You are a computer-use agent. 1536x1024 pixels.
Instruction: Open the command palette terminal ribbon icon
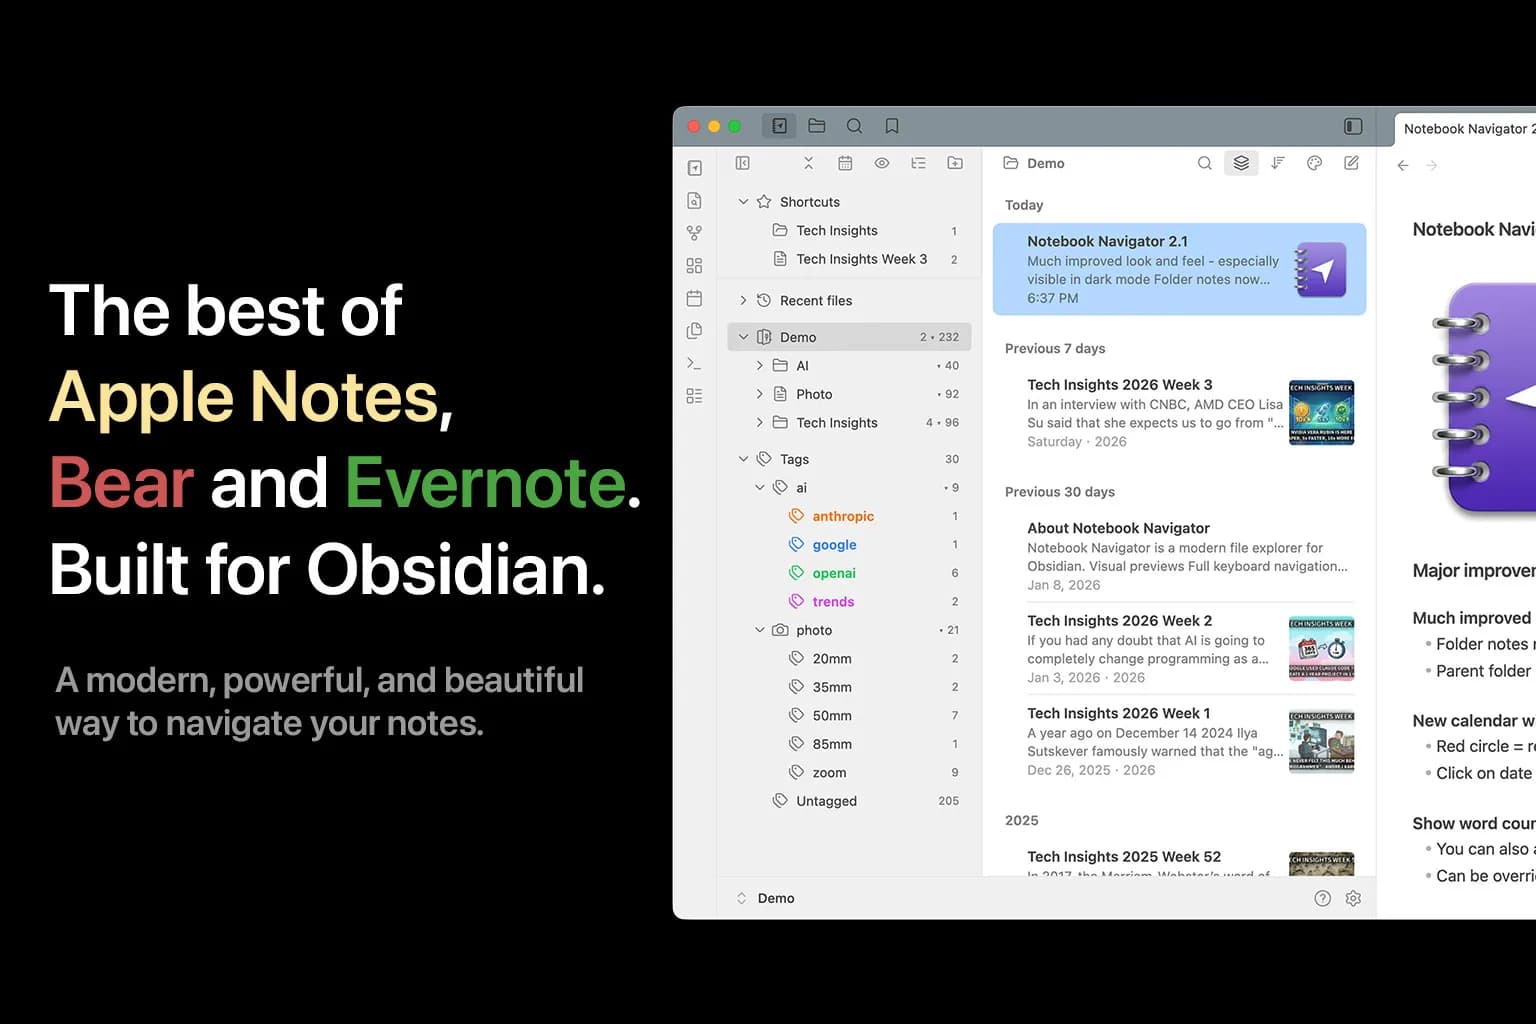695,363
